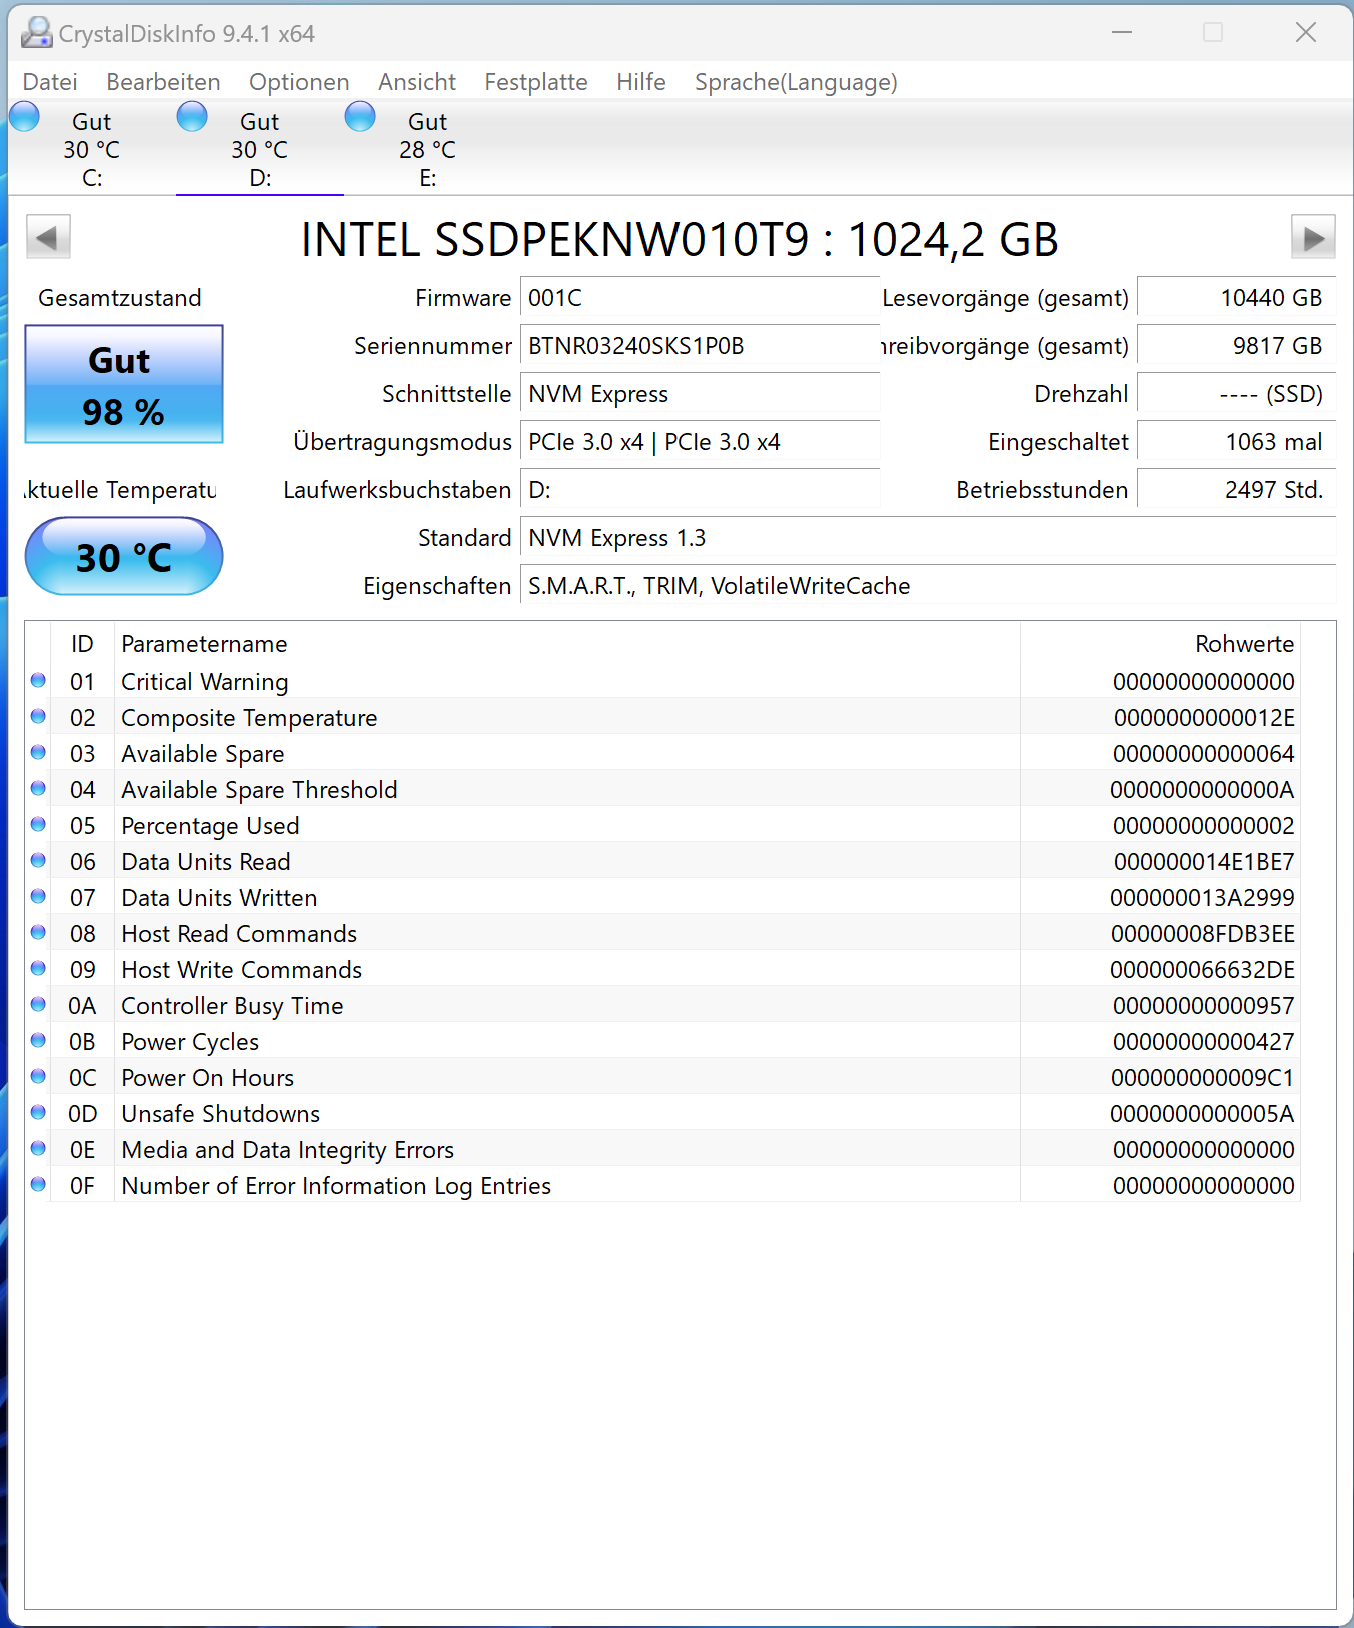Viewport: 1354px width, 1628px height.
Task: Click Betriebsstunden value 2497 Std.
Action: coord(1237,490)
